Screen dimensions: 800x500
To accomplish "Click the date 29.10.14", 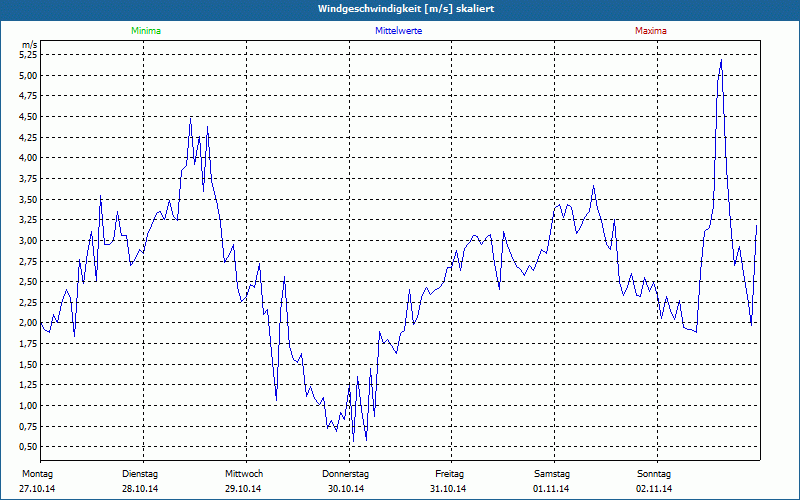I will coord(243,489).
